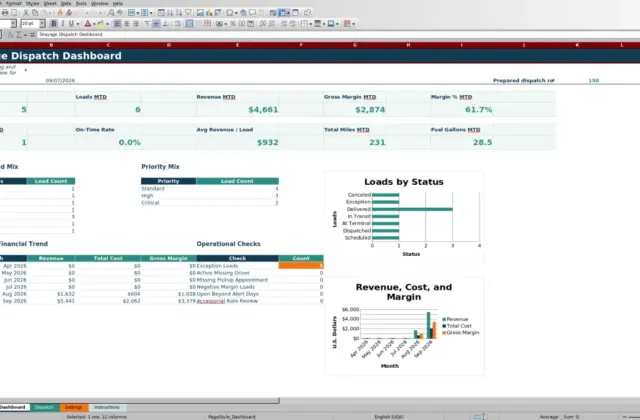Viewport: 640px width, 420px height.
Task: Open the font size dropdown
Action: pyautogui.click(x=42, y=24)
